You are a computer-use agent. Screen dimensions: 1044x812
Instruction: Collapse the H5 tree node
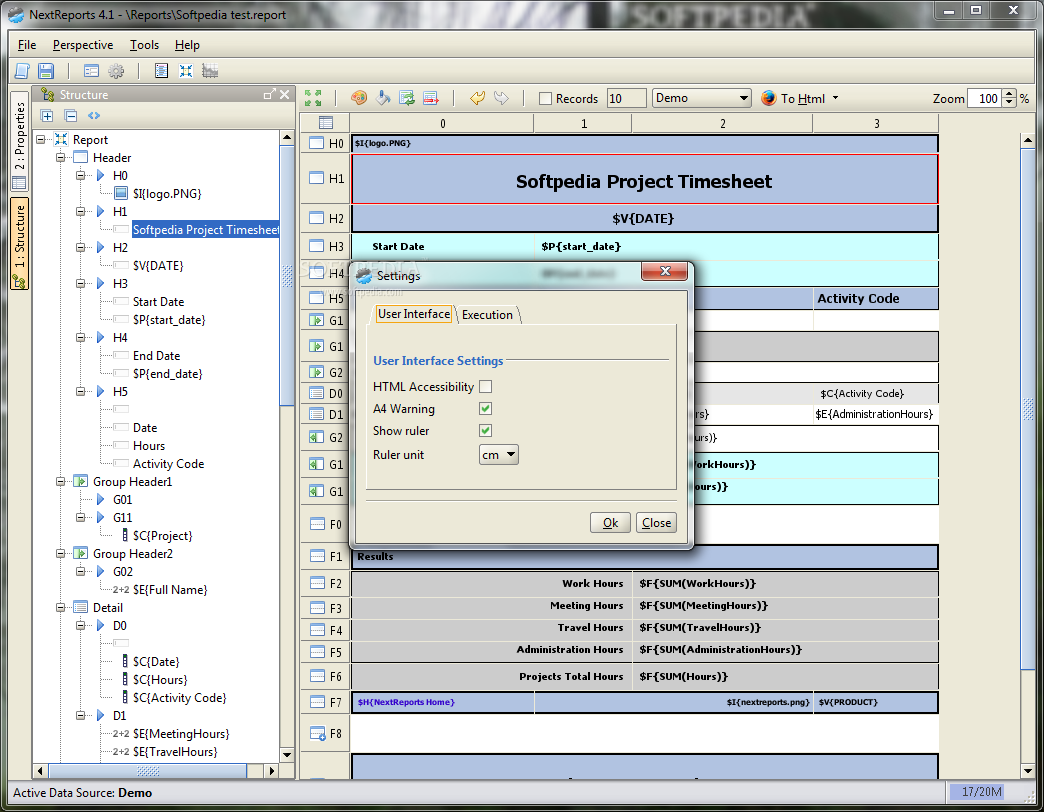coord(81,391)
